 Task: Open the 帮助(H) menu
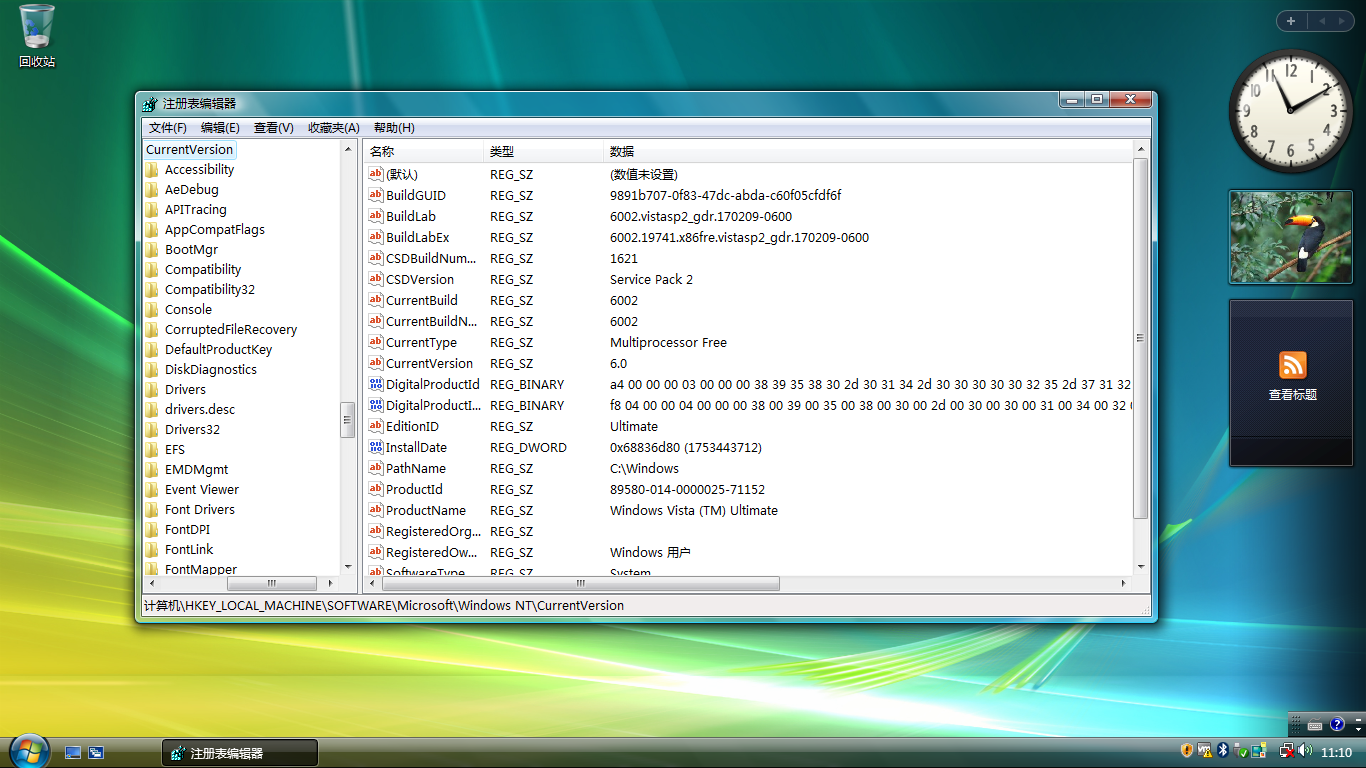[394, 127]
